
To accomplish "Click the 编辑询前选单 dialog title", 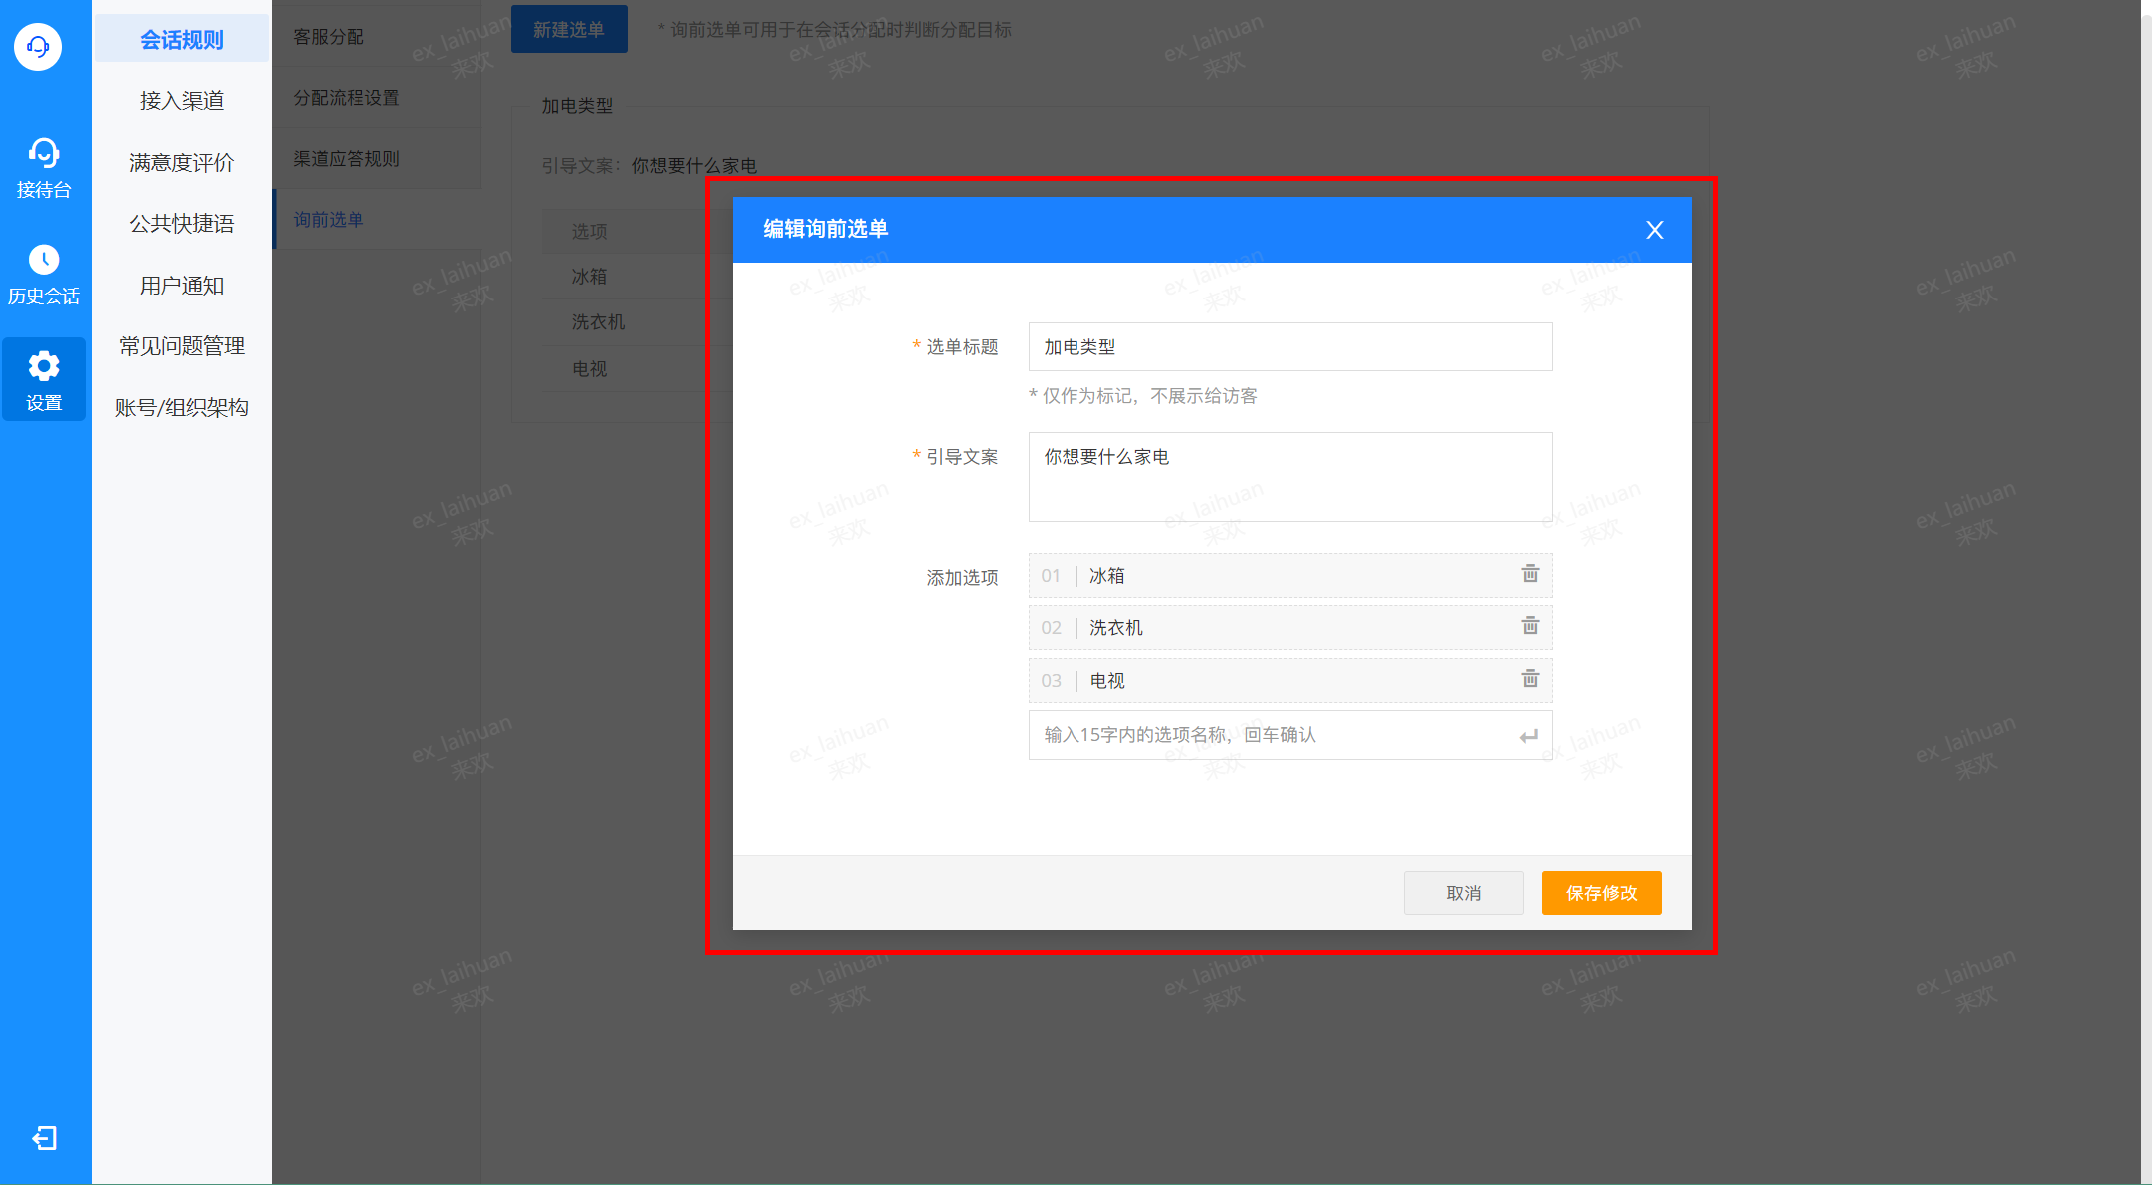I will [x=826, y=229].
